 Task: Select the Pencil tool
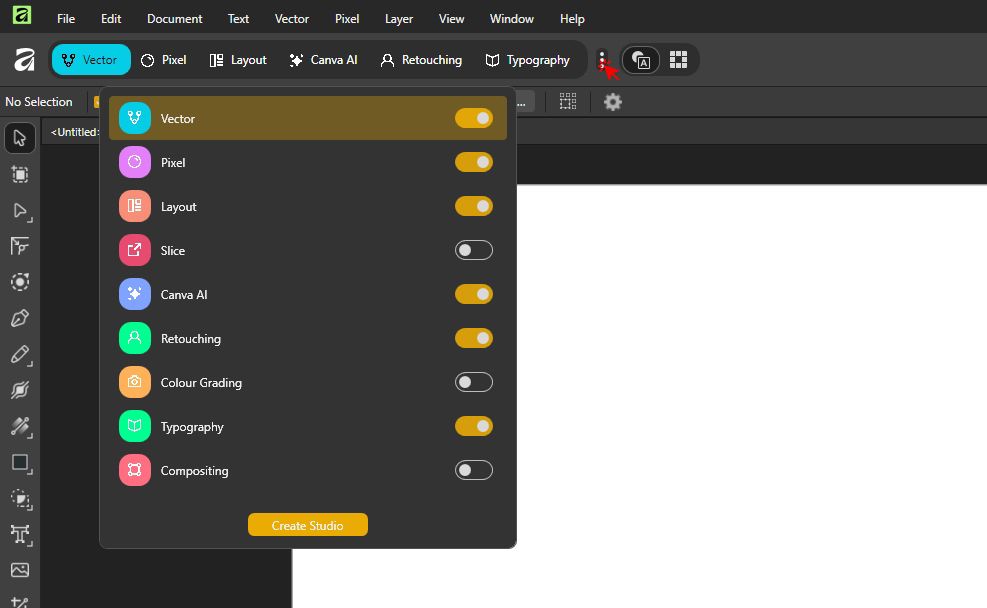pyautogui.click(x=20, y=355)
